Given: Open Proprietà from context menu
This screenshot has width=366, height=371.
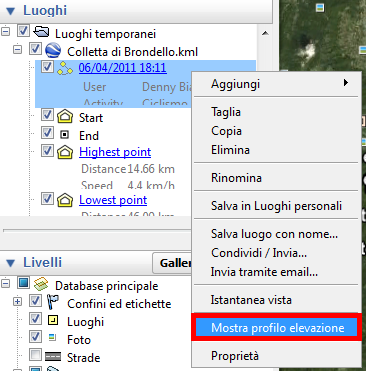Looking at the screenshot, I should [x=276, y=356].
